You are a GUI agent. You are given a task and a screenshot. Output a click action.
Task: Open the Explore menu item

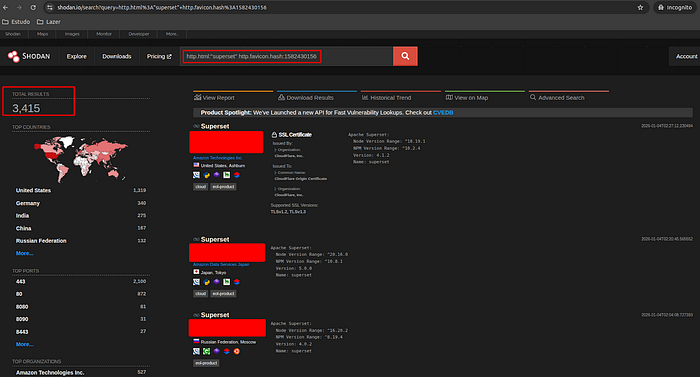click(77, 56)
